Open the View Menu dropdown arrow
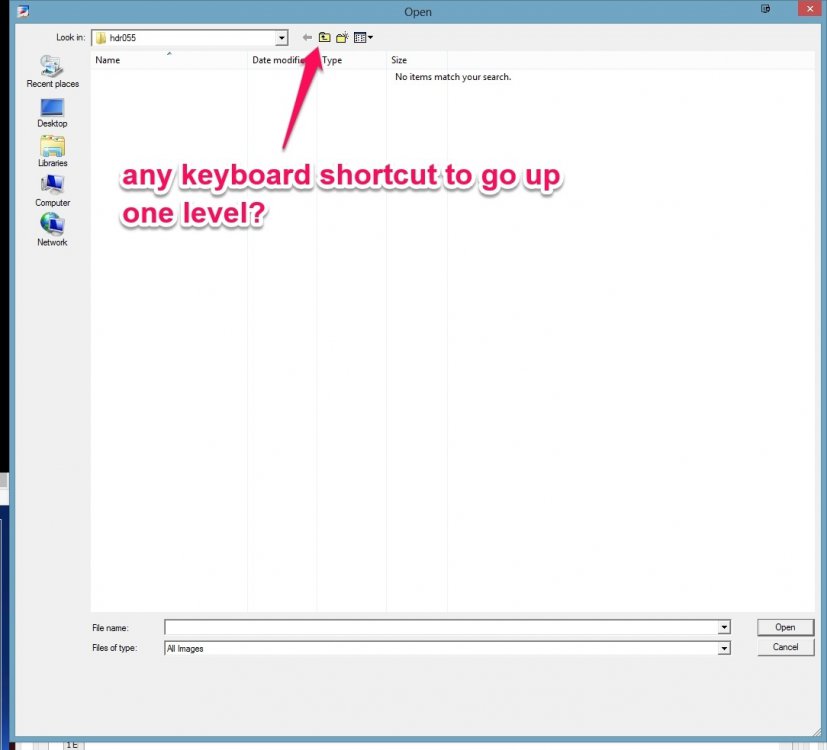Image resolution: width=827 pixels, height=750 pixels. 369,37
